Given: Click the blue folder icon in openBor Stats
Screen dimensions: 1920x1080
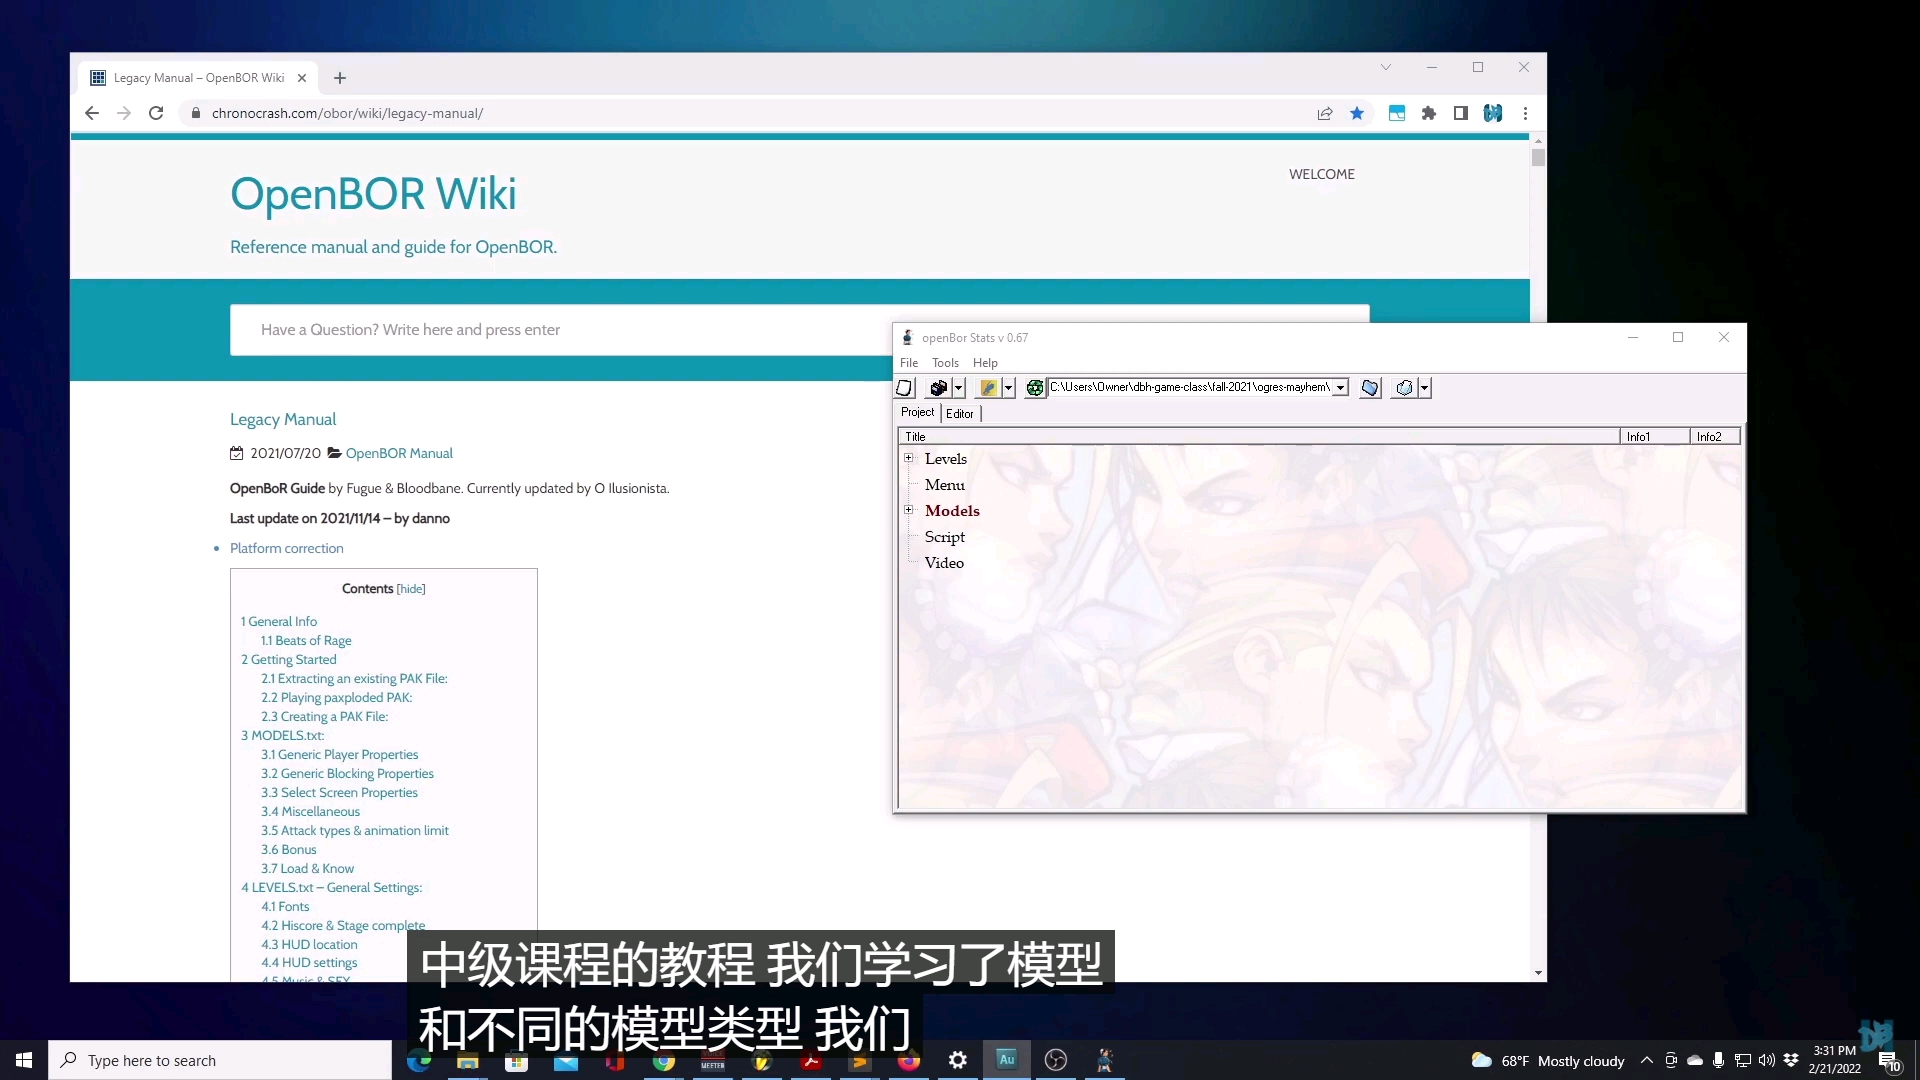Looking at the screenshot, I should (x=1370, y=388).
